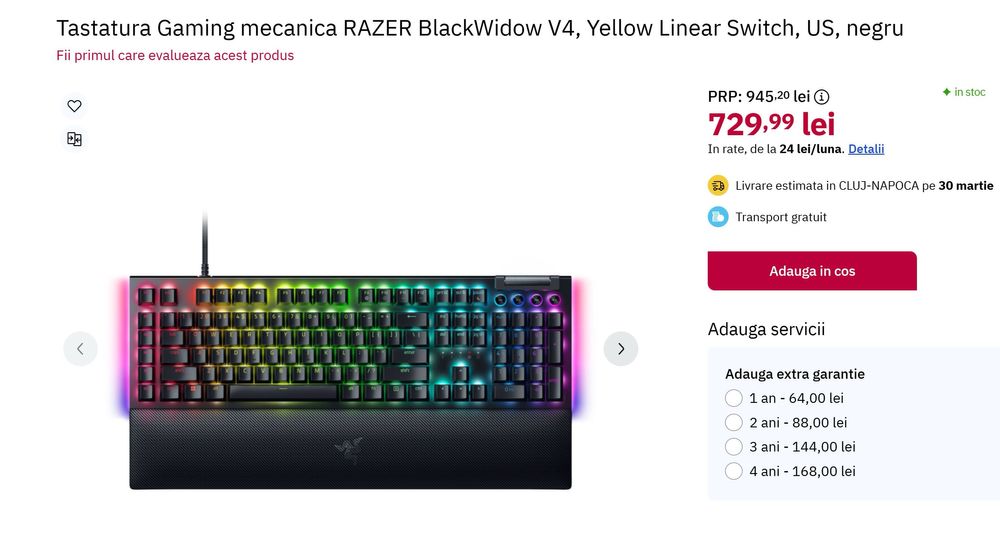The image size is (1000, 549).
Task: Add product to favorites with heart icon
Action: pyautogui.click(x=74, y=106)
